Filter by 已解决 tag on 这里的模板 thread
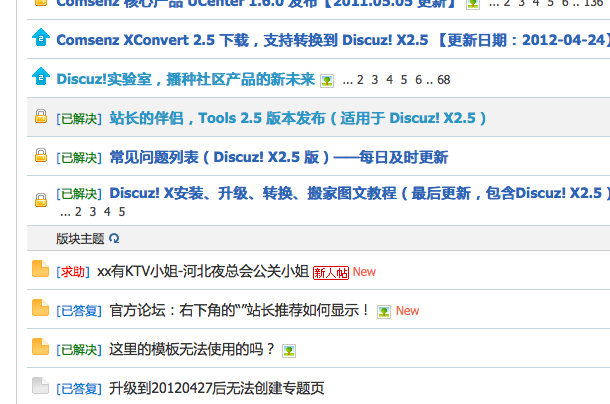 (x=79, y=350)
